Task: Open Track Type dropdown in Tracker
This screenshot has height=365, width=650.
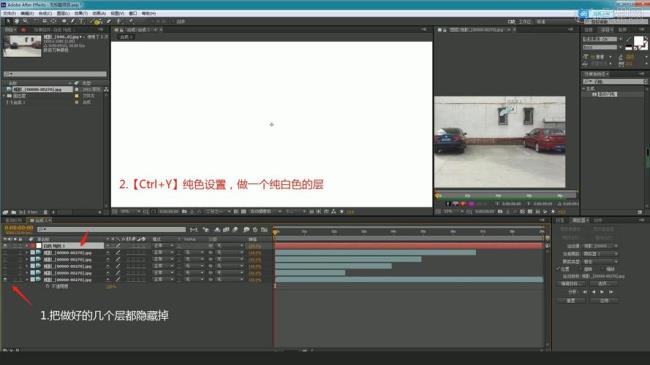Action: click(600, 261)
